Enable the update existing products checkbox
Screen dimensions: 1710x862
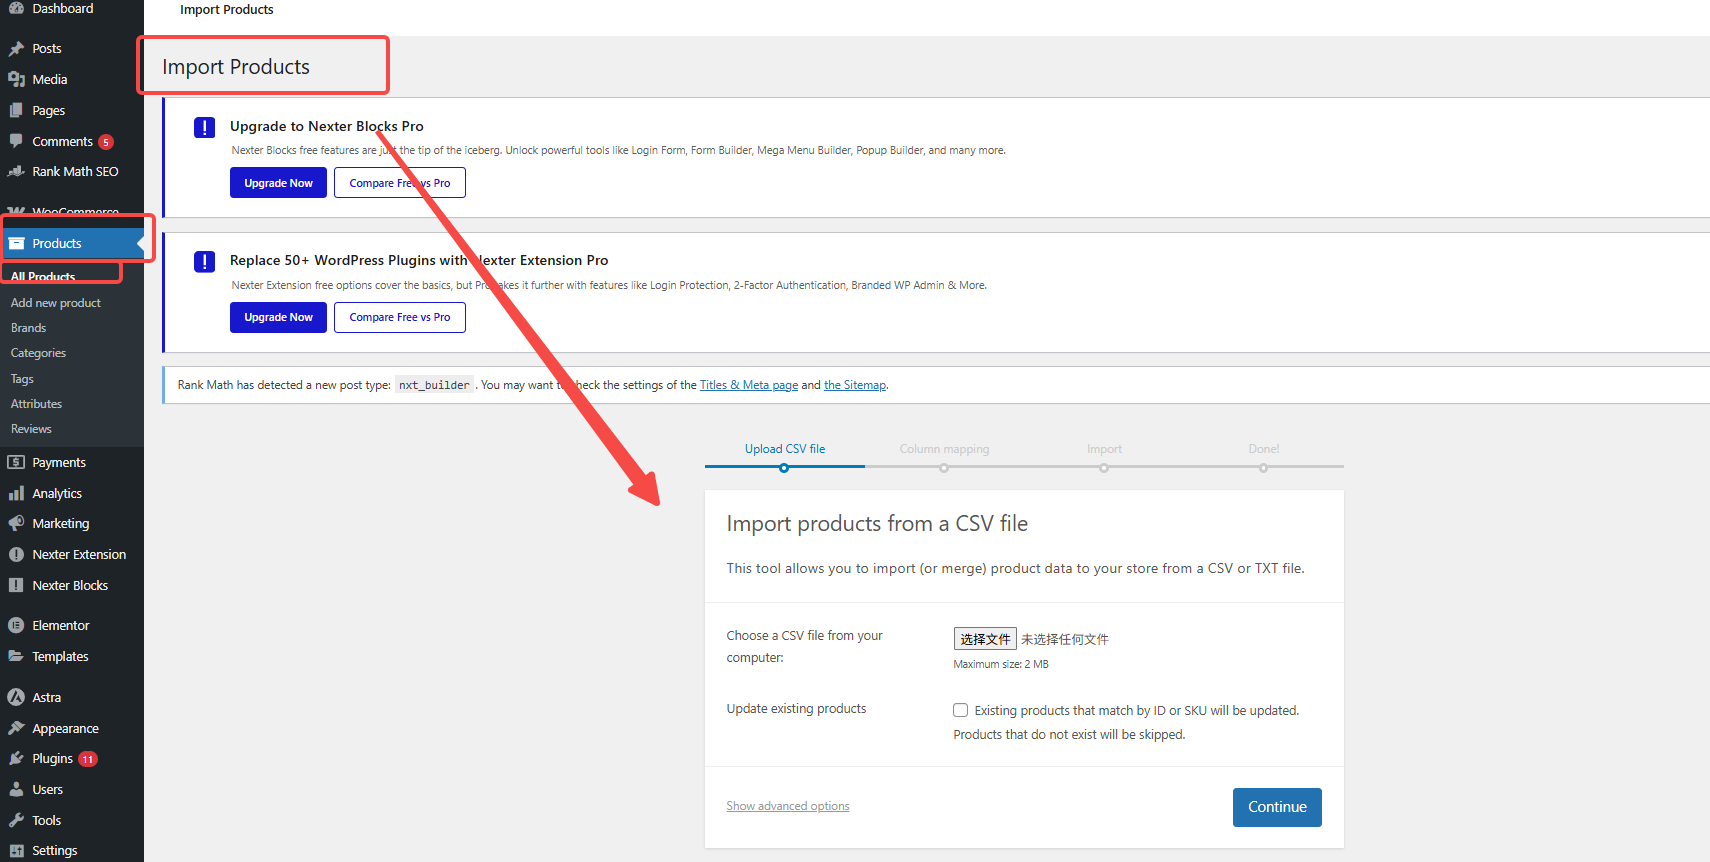pos(960,710)
